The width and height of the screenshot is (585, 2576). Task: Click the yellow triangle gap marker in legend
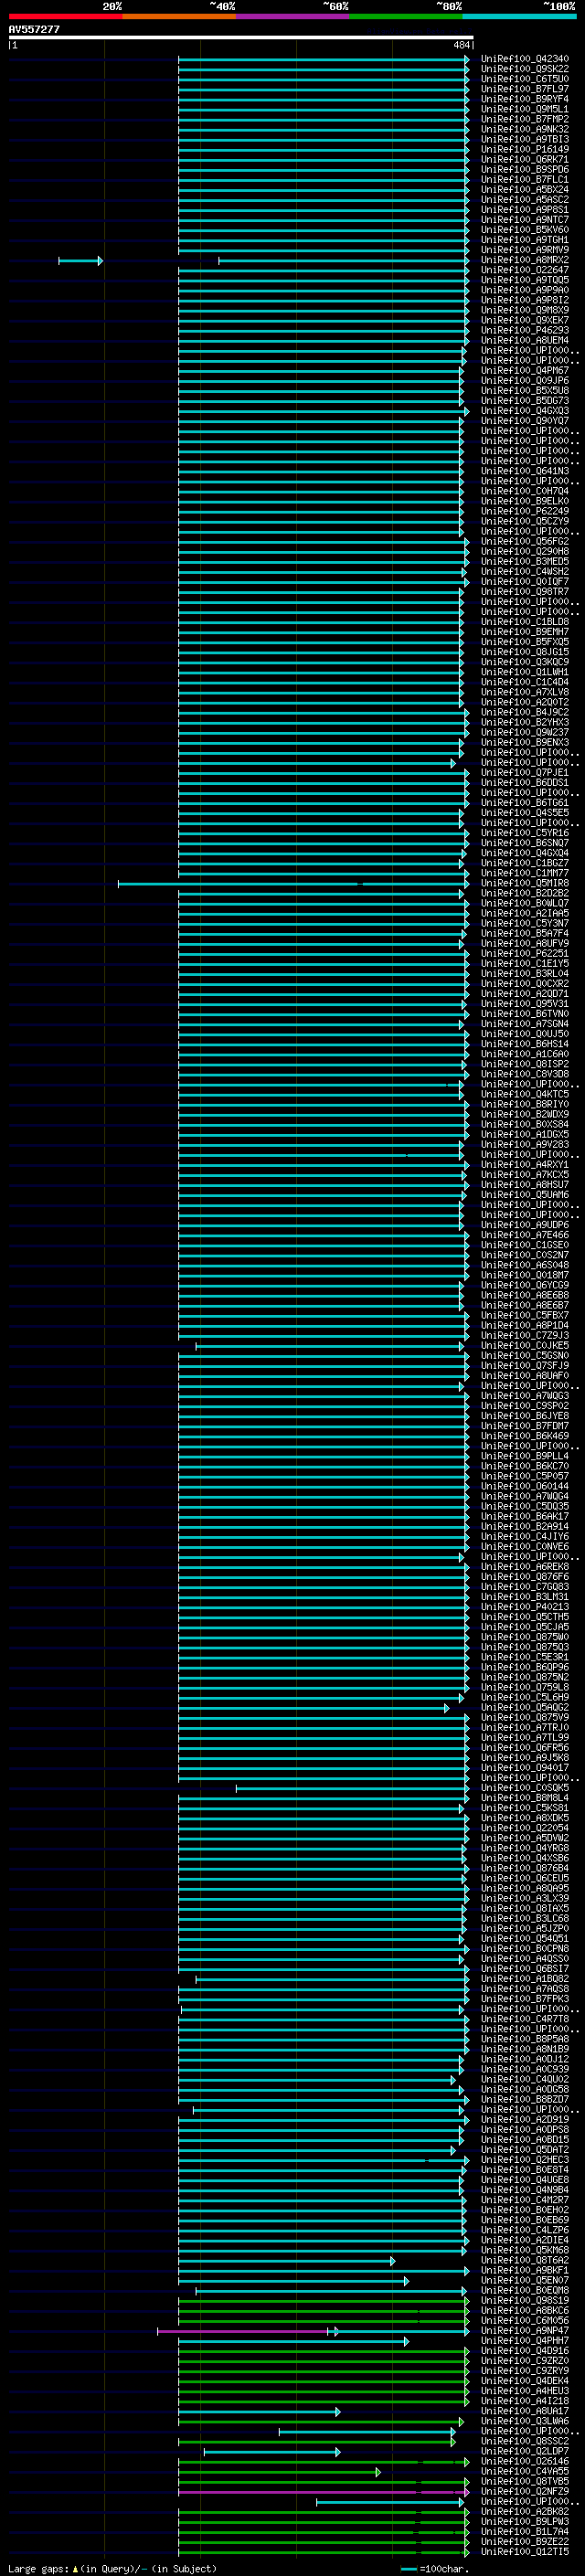coord(75,2569)
